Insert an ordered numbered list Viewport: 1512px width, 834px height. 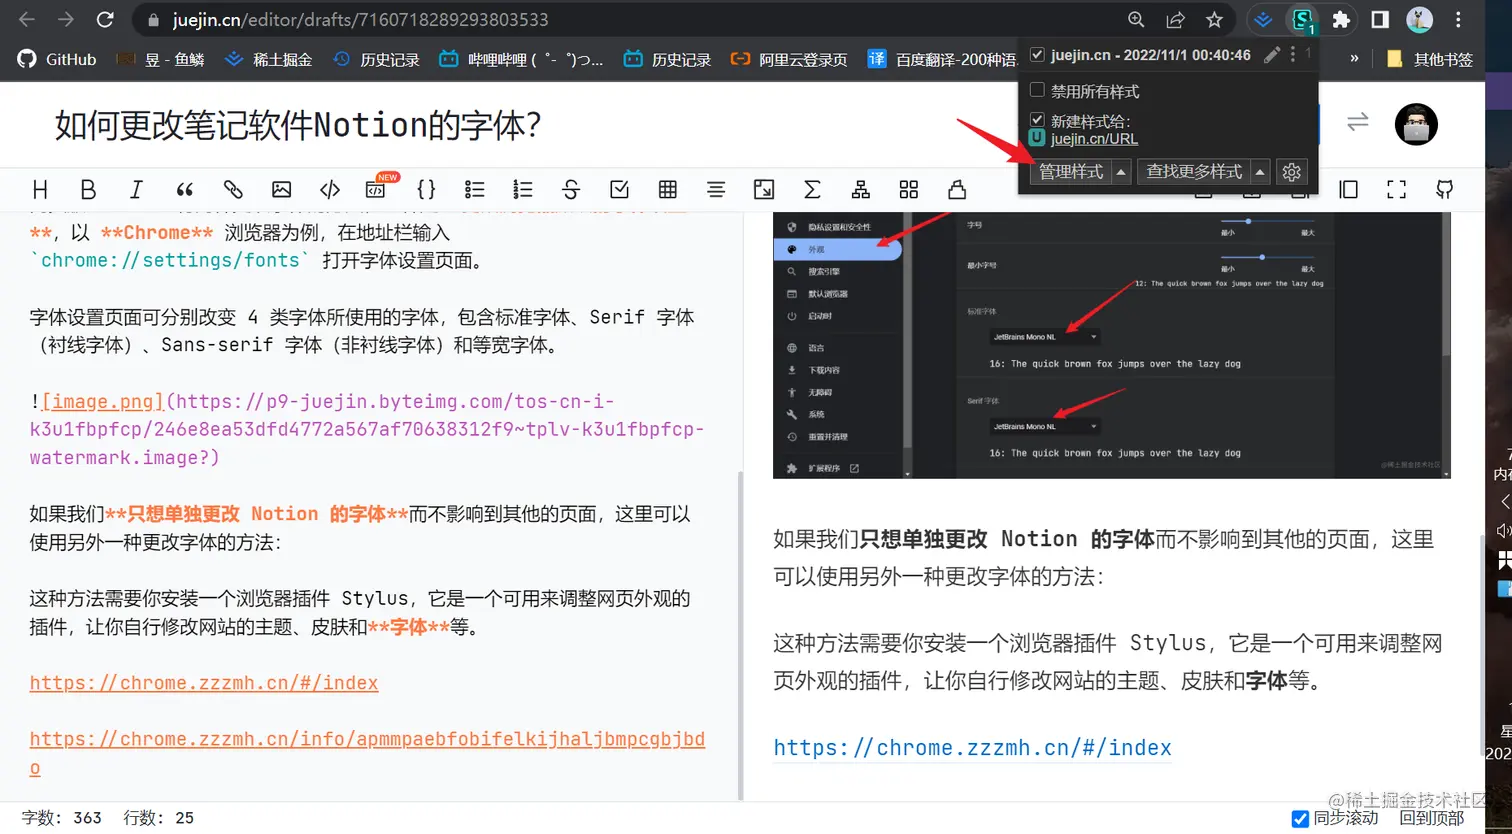[x=523, y=189]
